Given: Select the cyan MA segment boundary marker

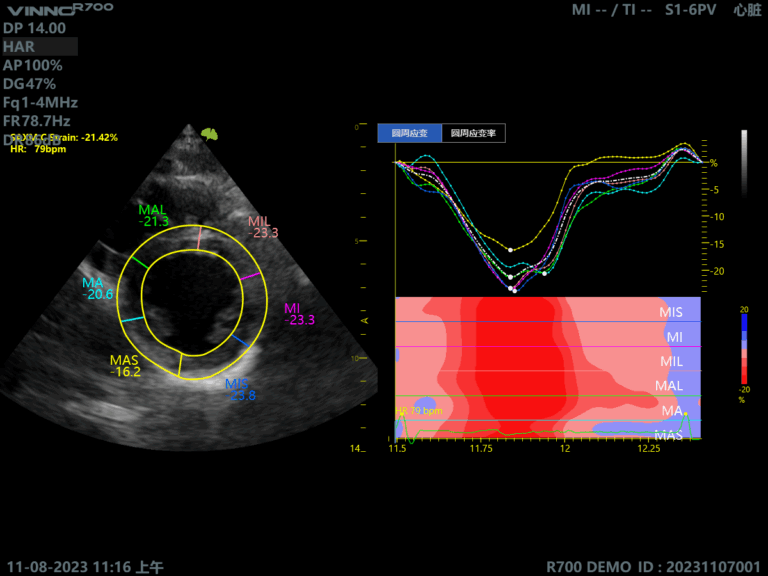Looking at the screenshot, I should click(131, 318).
